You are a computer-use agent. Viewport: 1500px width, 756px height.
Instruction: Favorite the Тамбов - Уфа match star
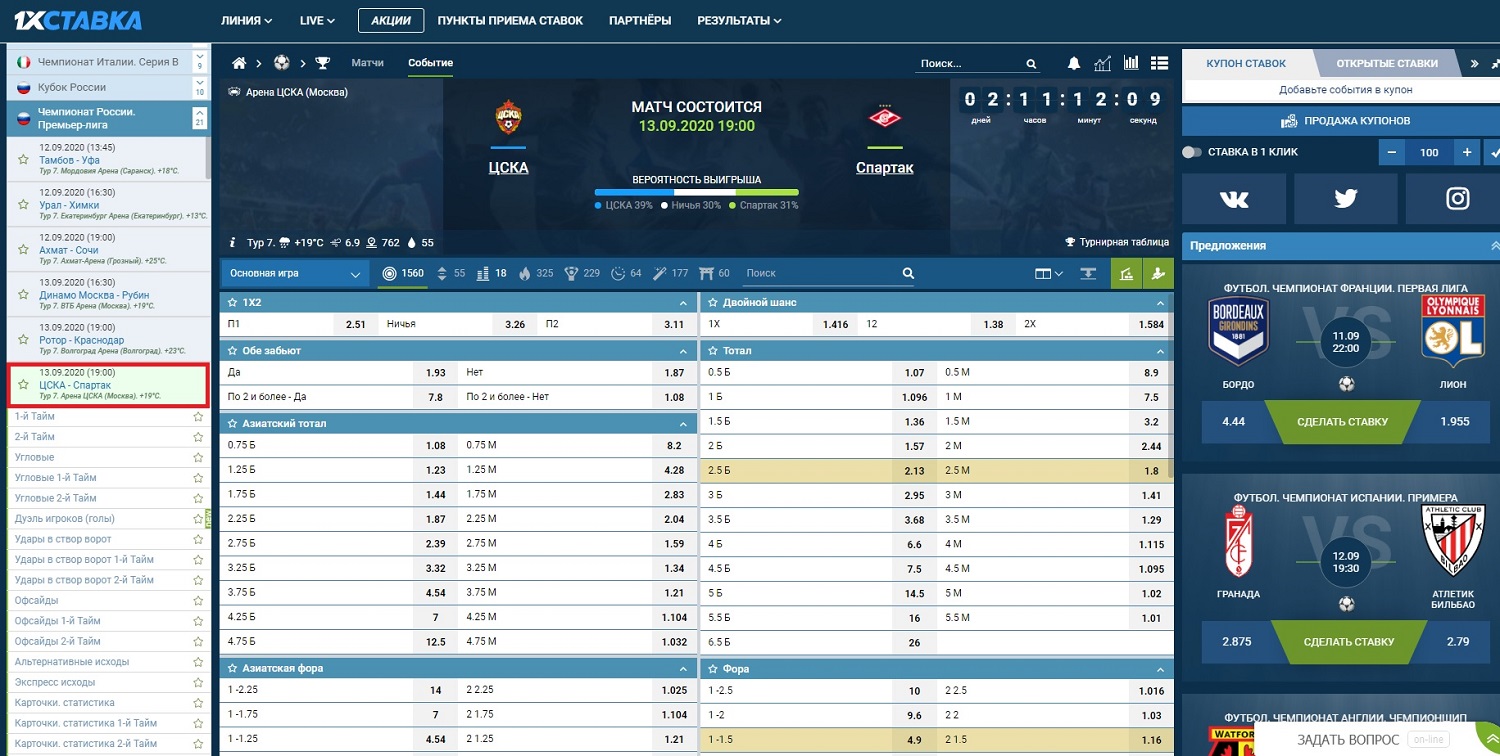point(23,160)
